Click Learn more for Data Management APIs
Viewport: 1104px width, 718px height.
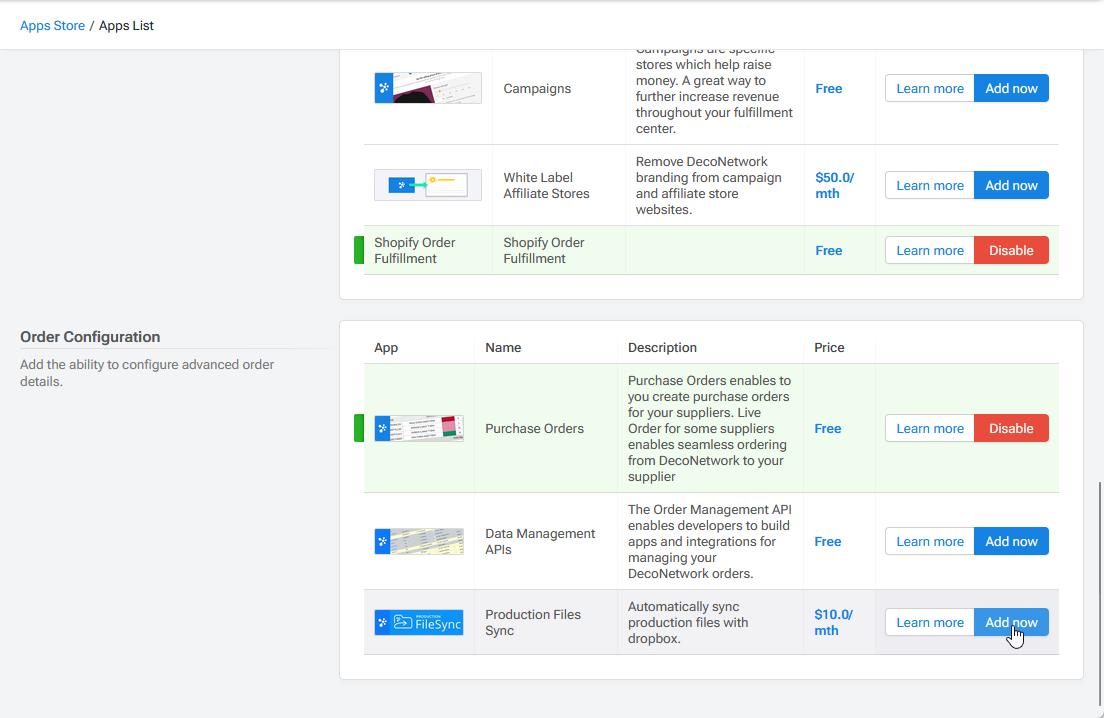click(x=929, y=541)
